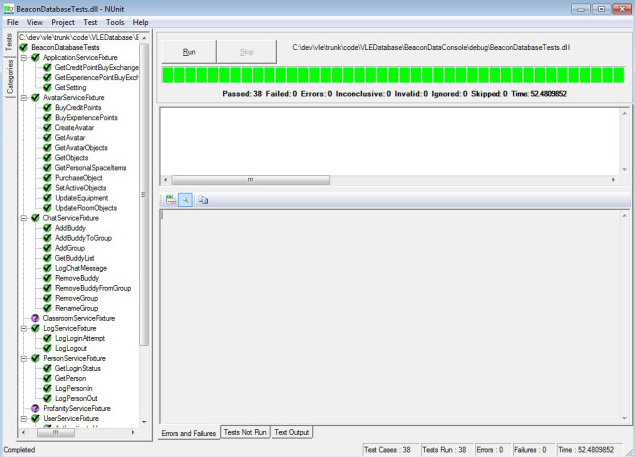Click the copy toolbar icon
635x457 pixels.
(203, 200)
